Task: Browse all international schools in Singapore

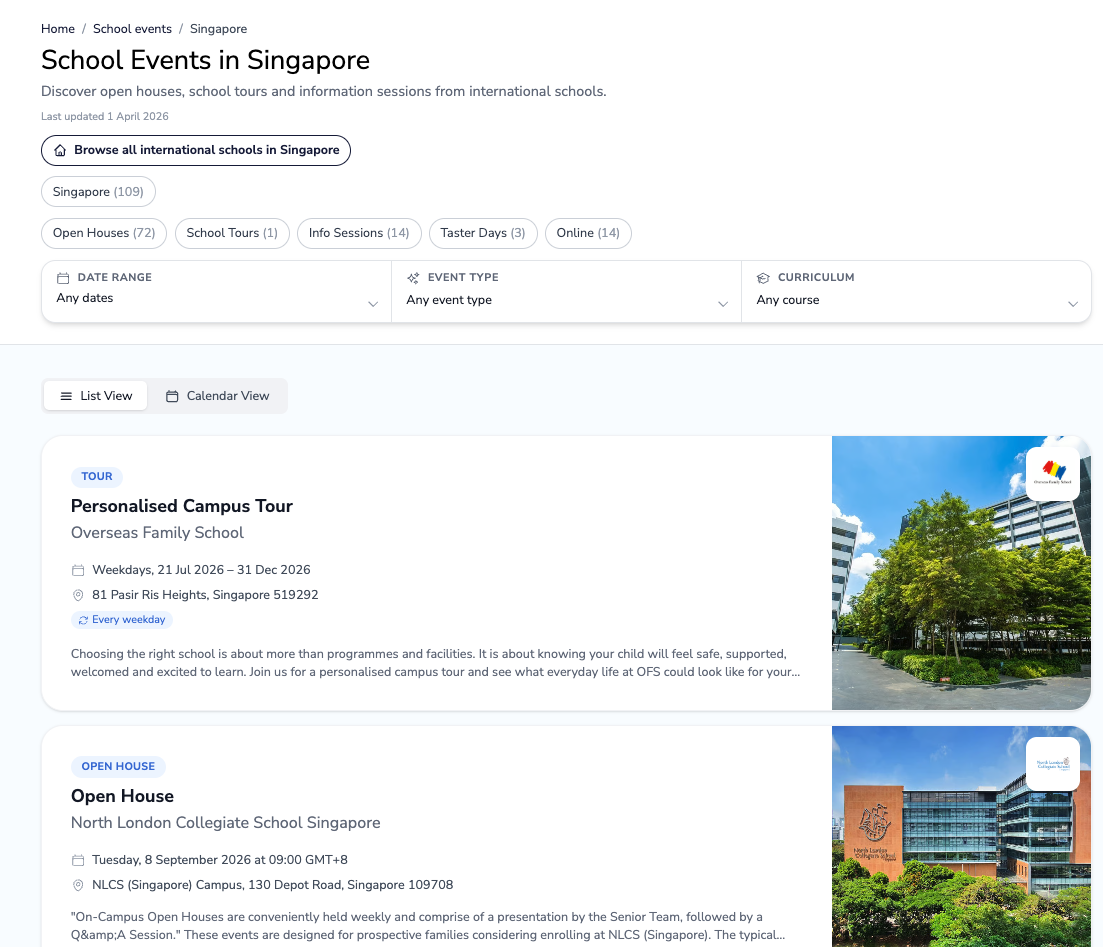Action: (196, 151)
